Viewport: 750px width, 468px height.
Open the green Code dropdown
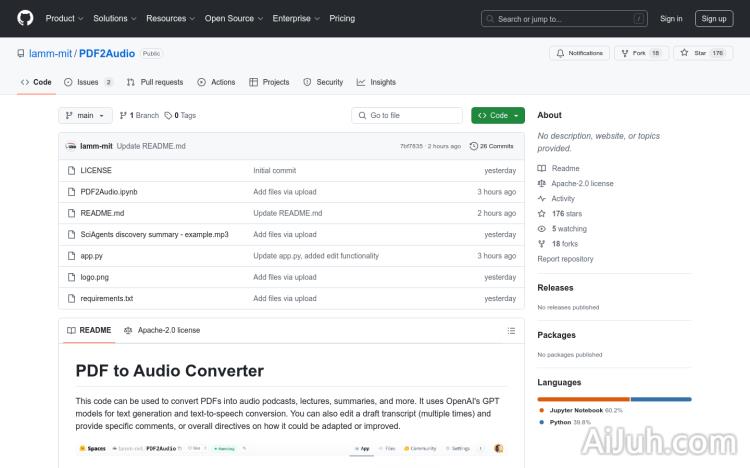(498, 115)
